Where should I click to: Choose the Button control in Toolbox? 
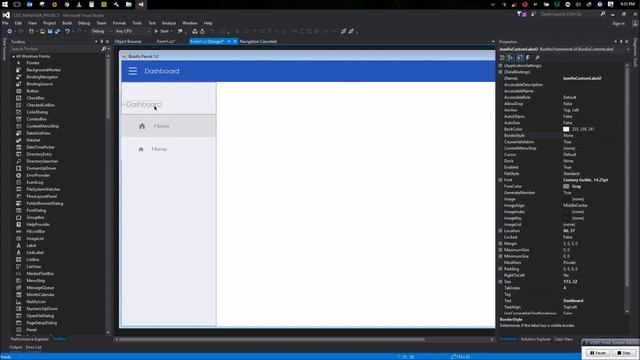[x=32, y=91]
